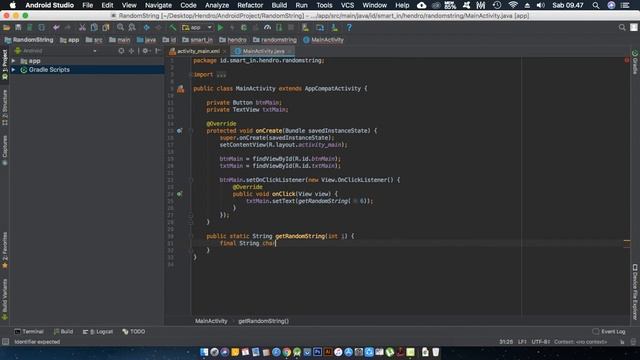Click the getRandomString() editor breadcrumb
The height and width of the screenshot is (360, 640).
[x=263, y=321]
